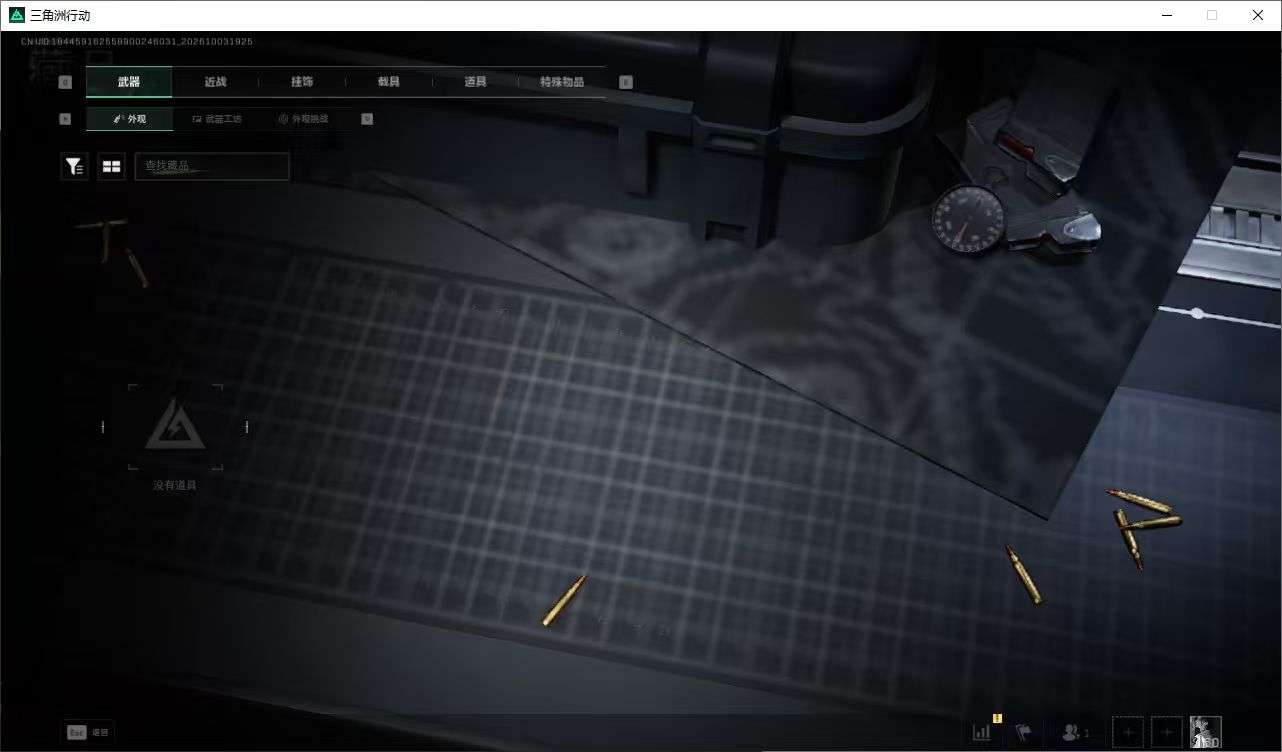Click the Q key previous-tab hint

65,83
